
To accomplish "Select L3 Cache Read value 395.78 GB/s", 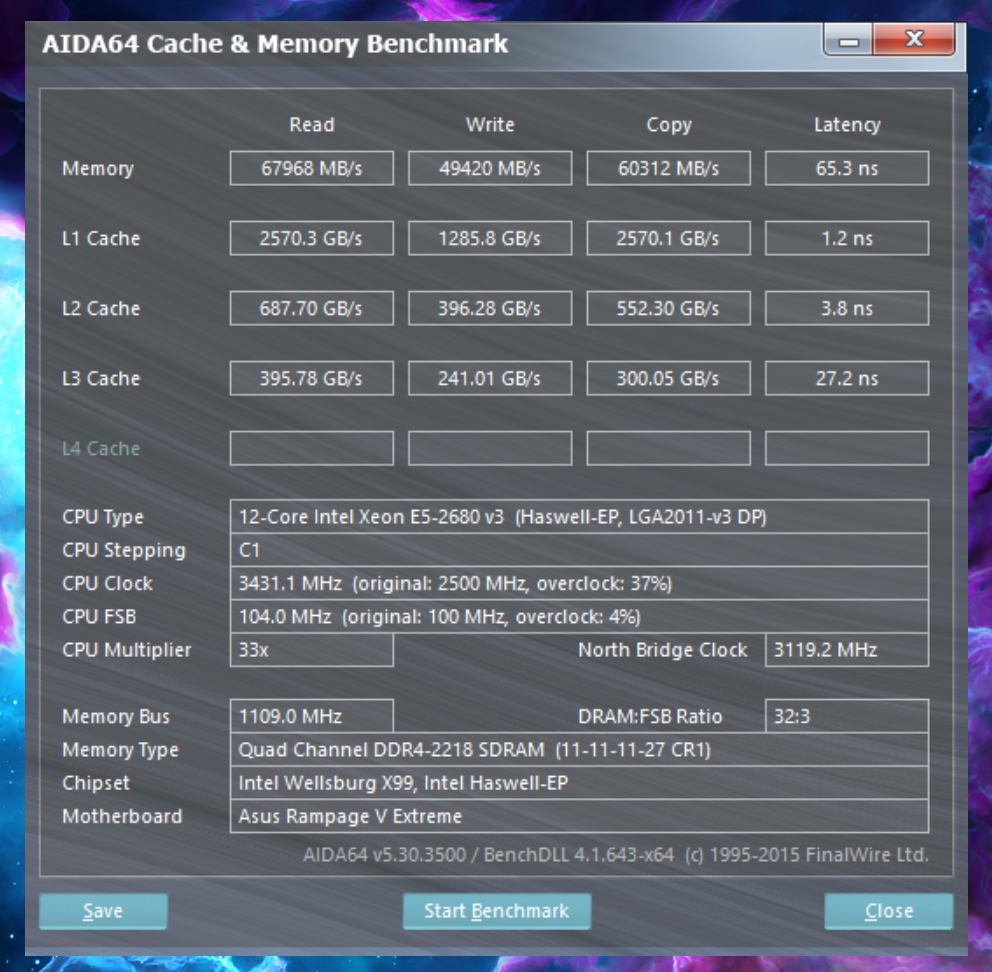I will pos(311,378).
